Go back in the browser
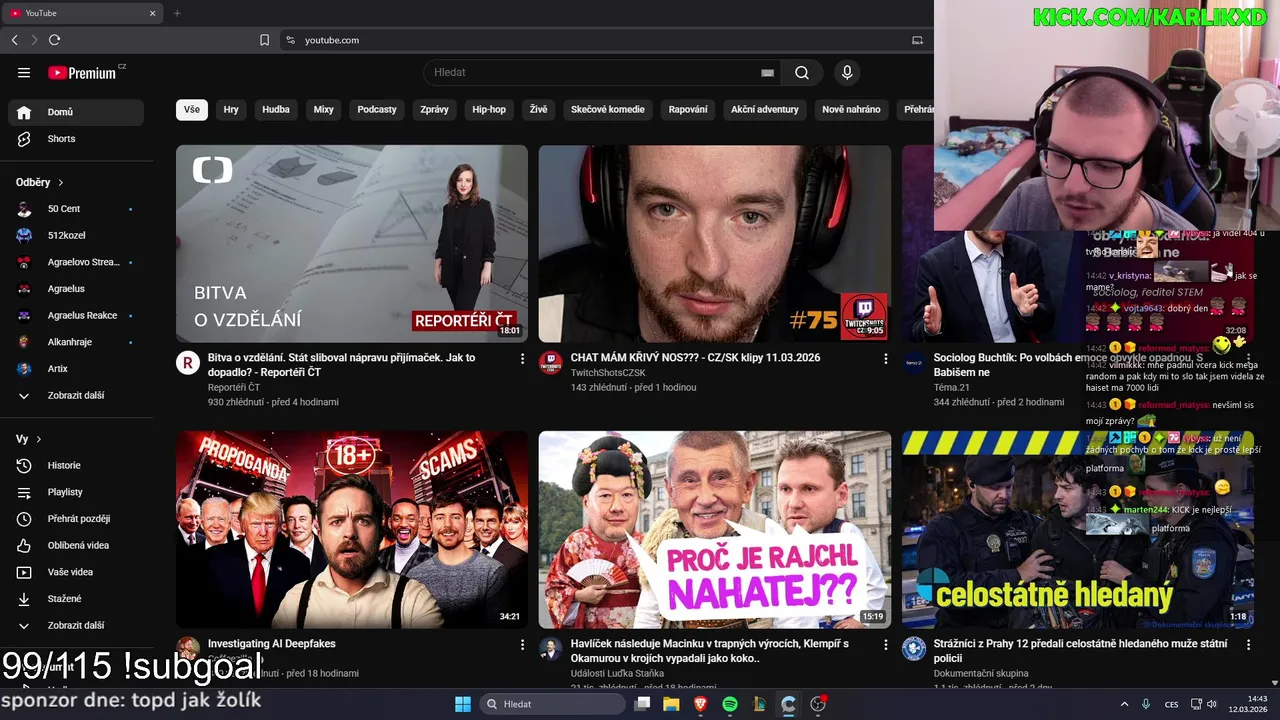1280x720 pixels. (14, 40)
